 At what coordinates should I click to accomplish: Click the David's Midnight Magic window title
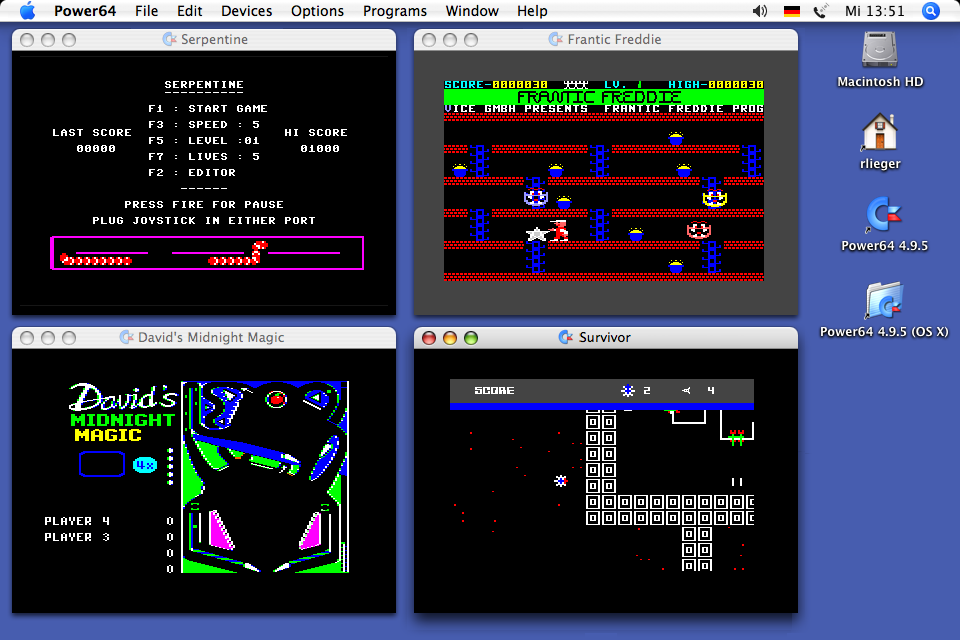211,337
